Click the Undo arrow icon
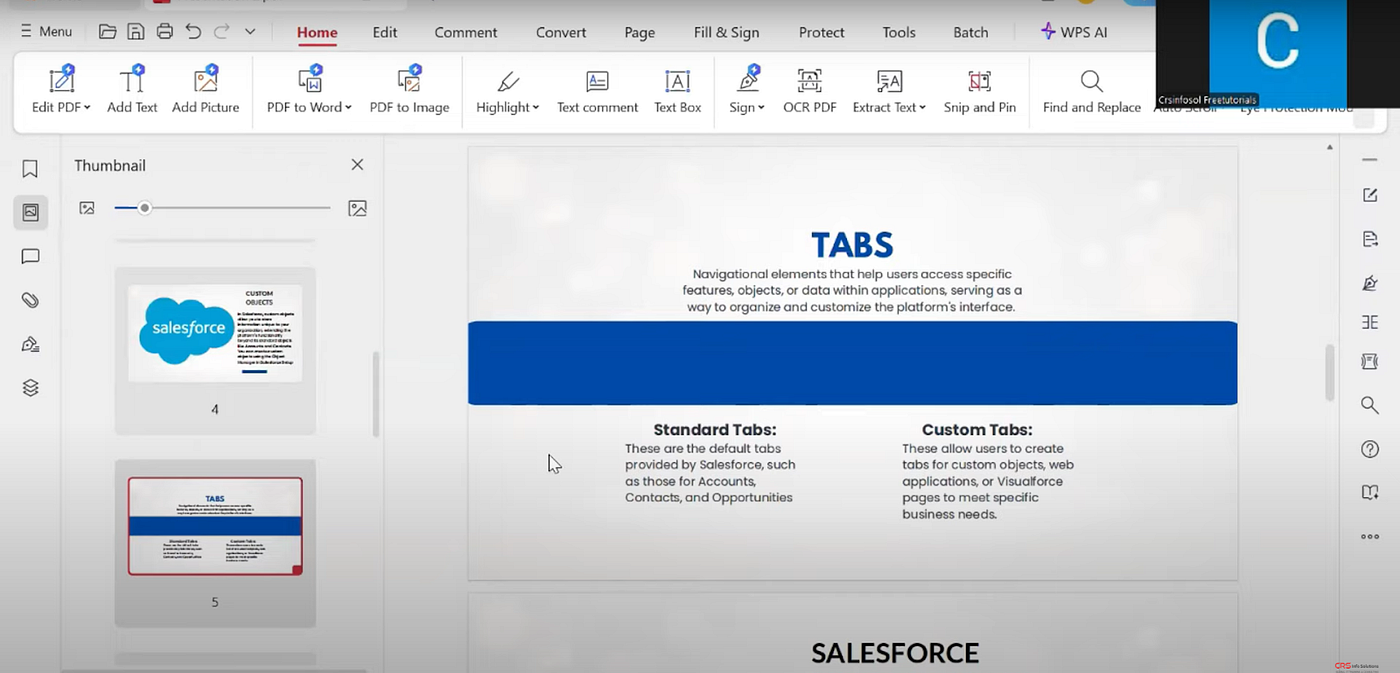 click(193, 32)
